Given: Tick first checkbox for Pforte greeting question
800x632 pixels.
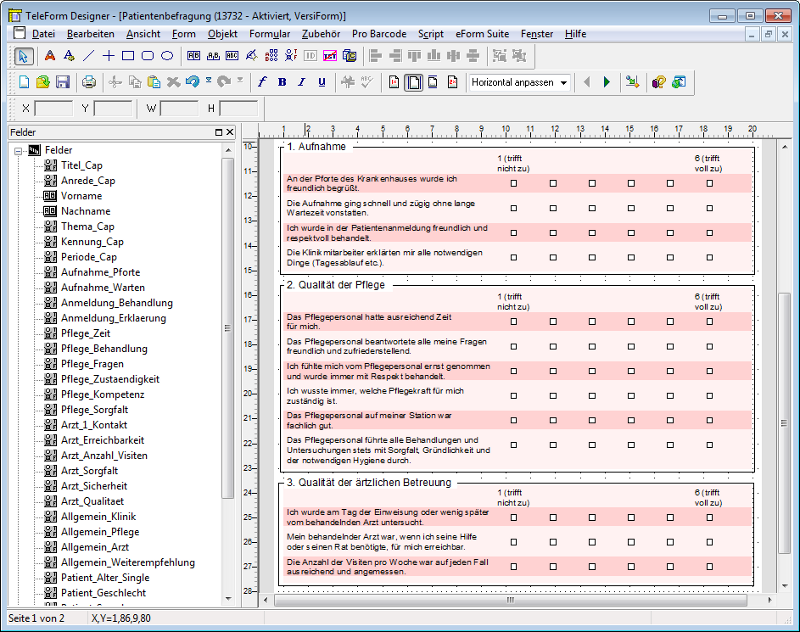Looking at the screenshot, I should 514,183.
